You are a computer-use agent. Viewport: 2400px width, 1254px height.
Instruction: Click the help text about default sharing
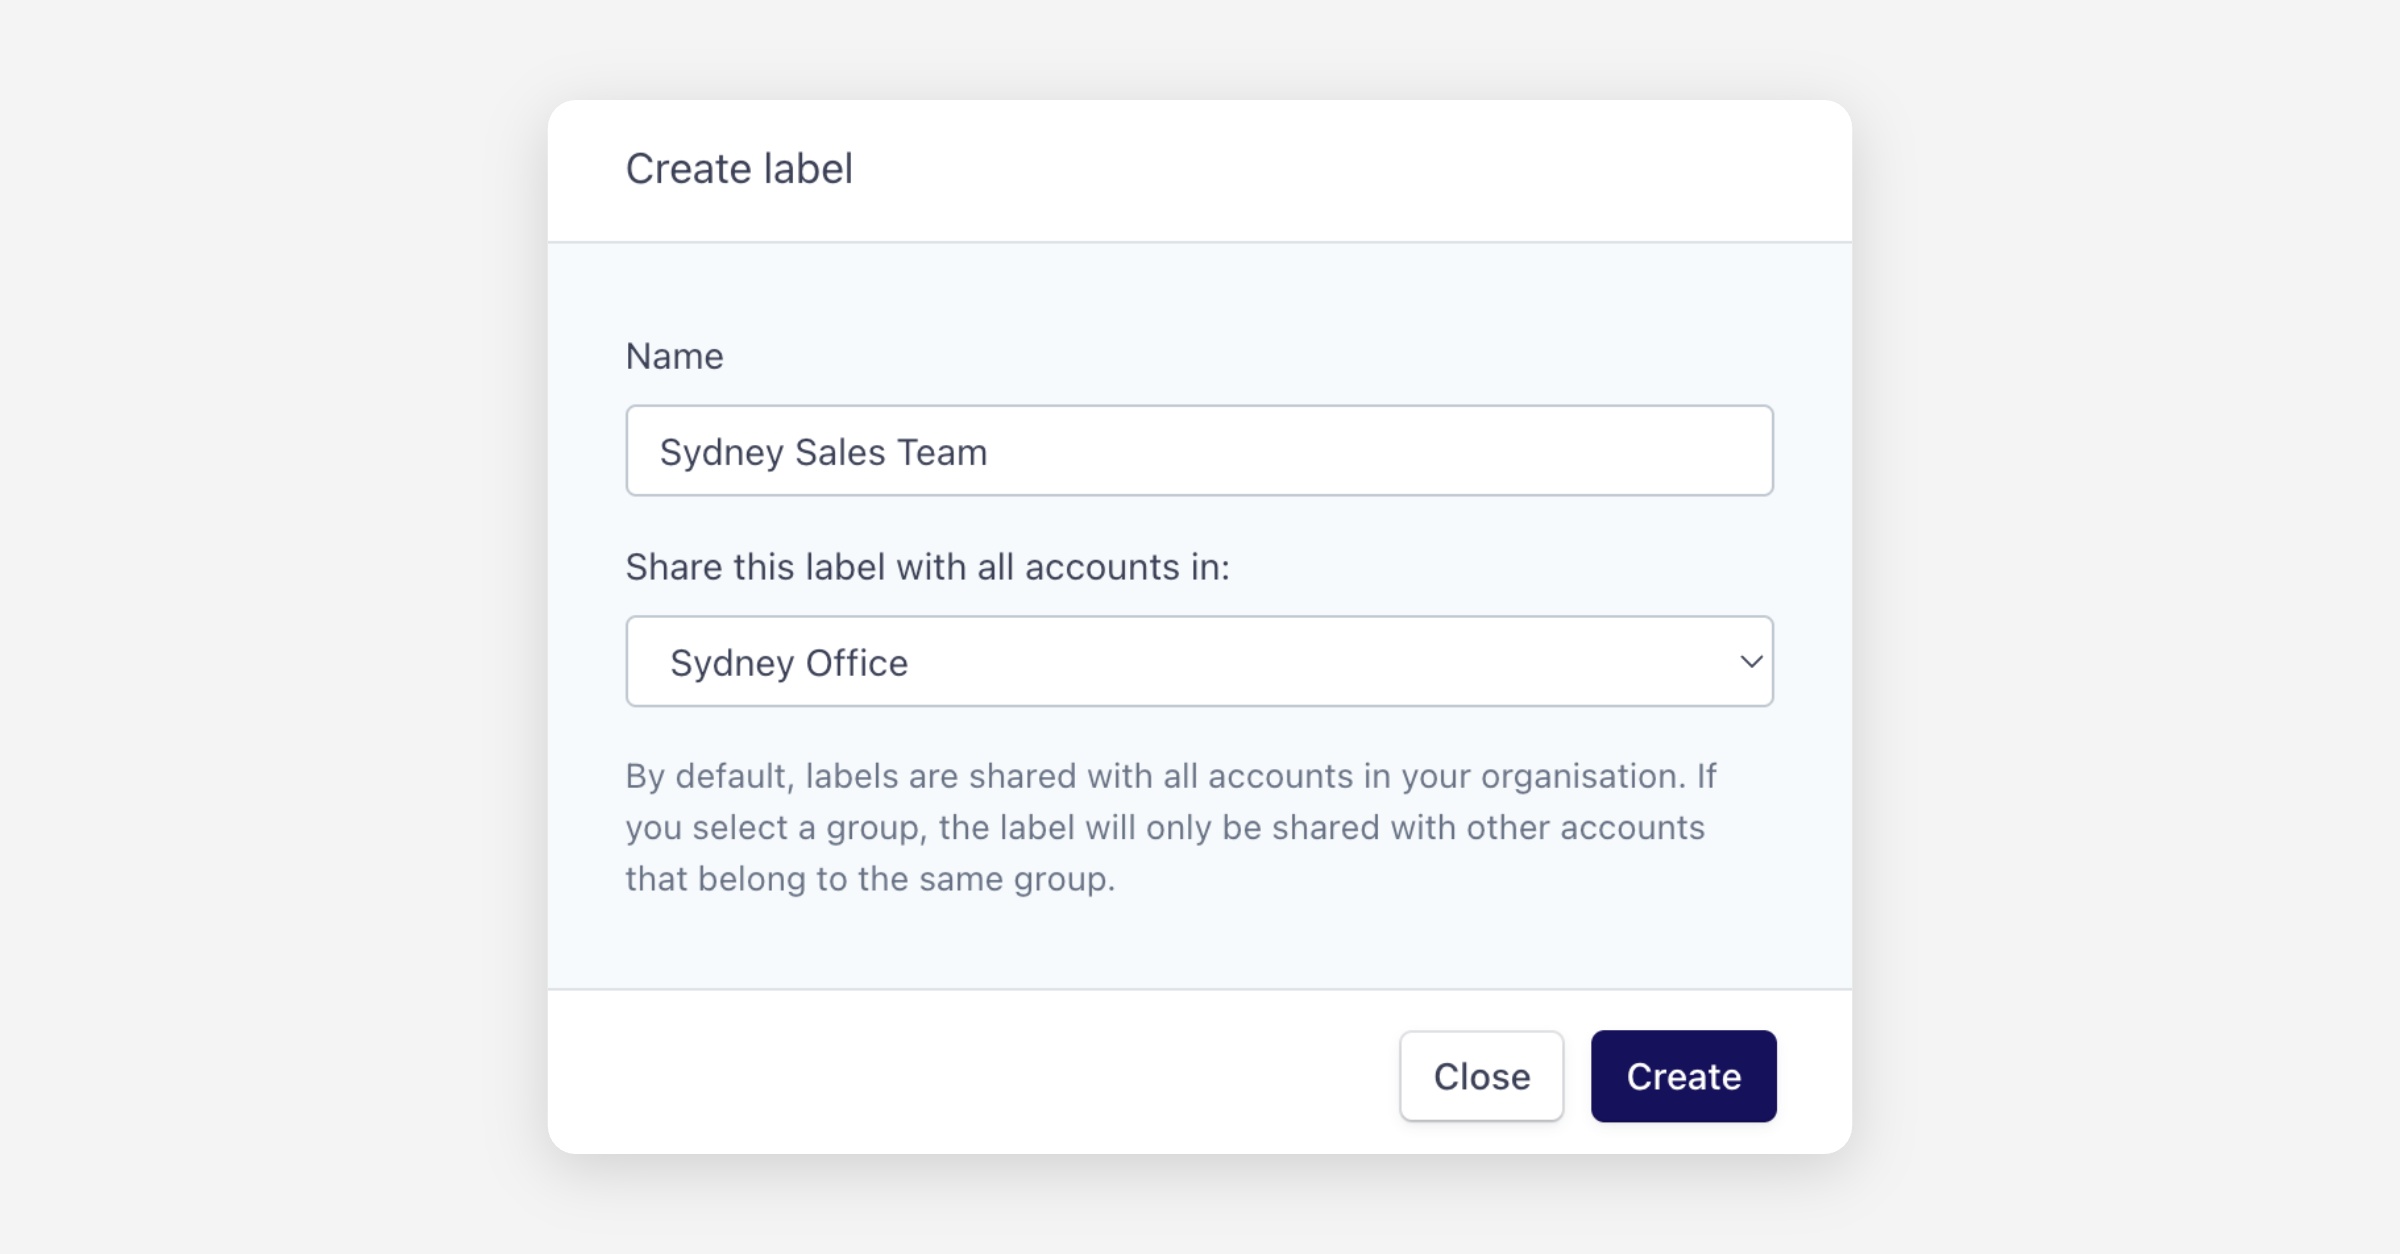coord(1170,828)
